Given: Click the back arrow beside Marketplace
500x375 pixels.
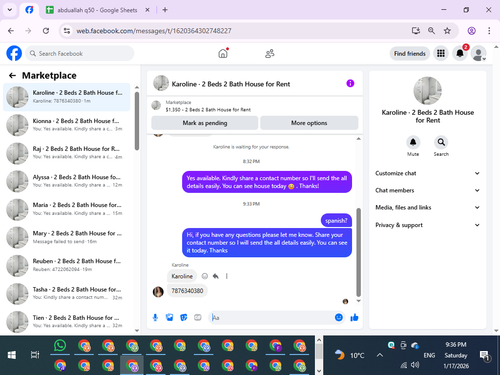Looking at the screenshot, I should pyautogui.click(x=12, y=76).
